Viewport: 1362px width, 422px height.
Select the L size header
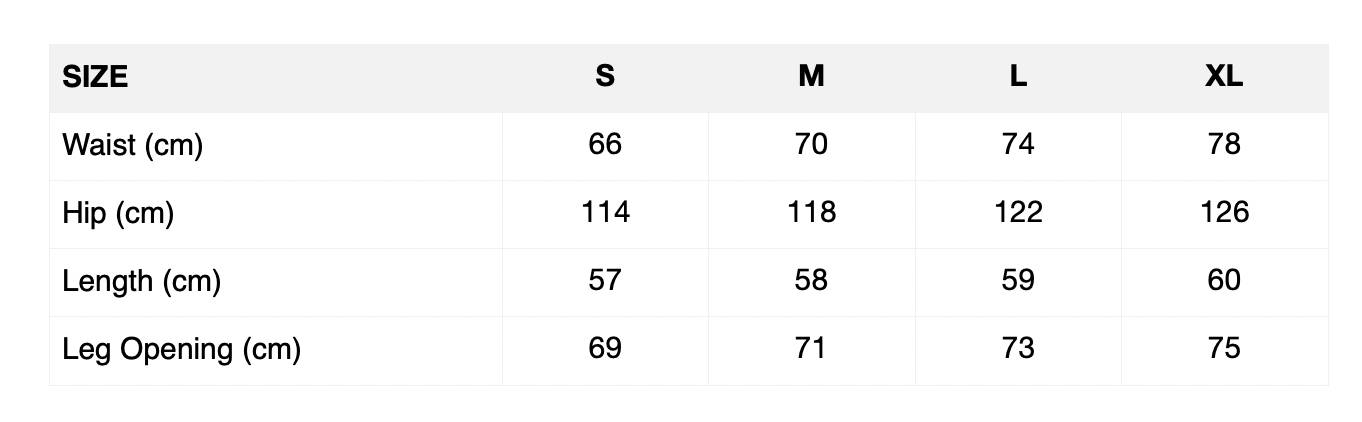click(1018, 77)
